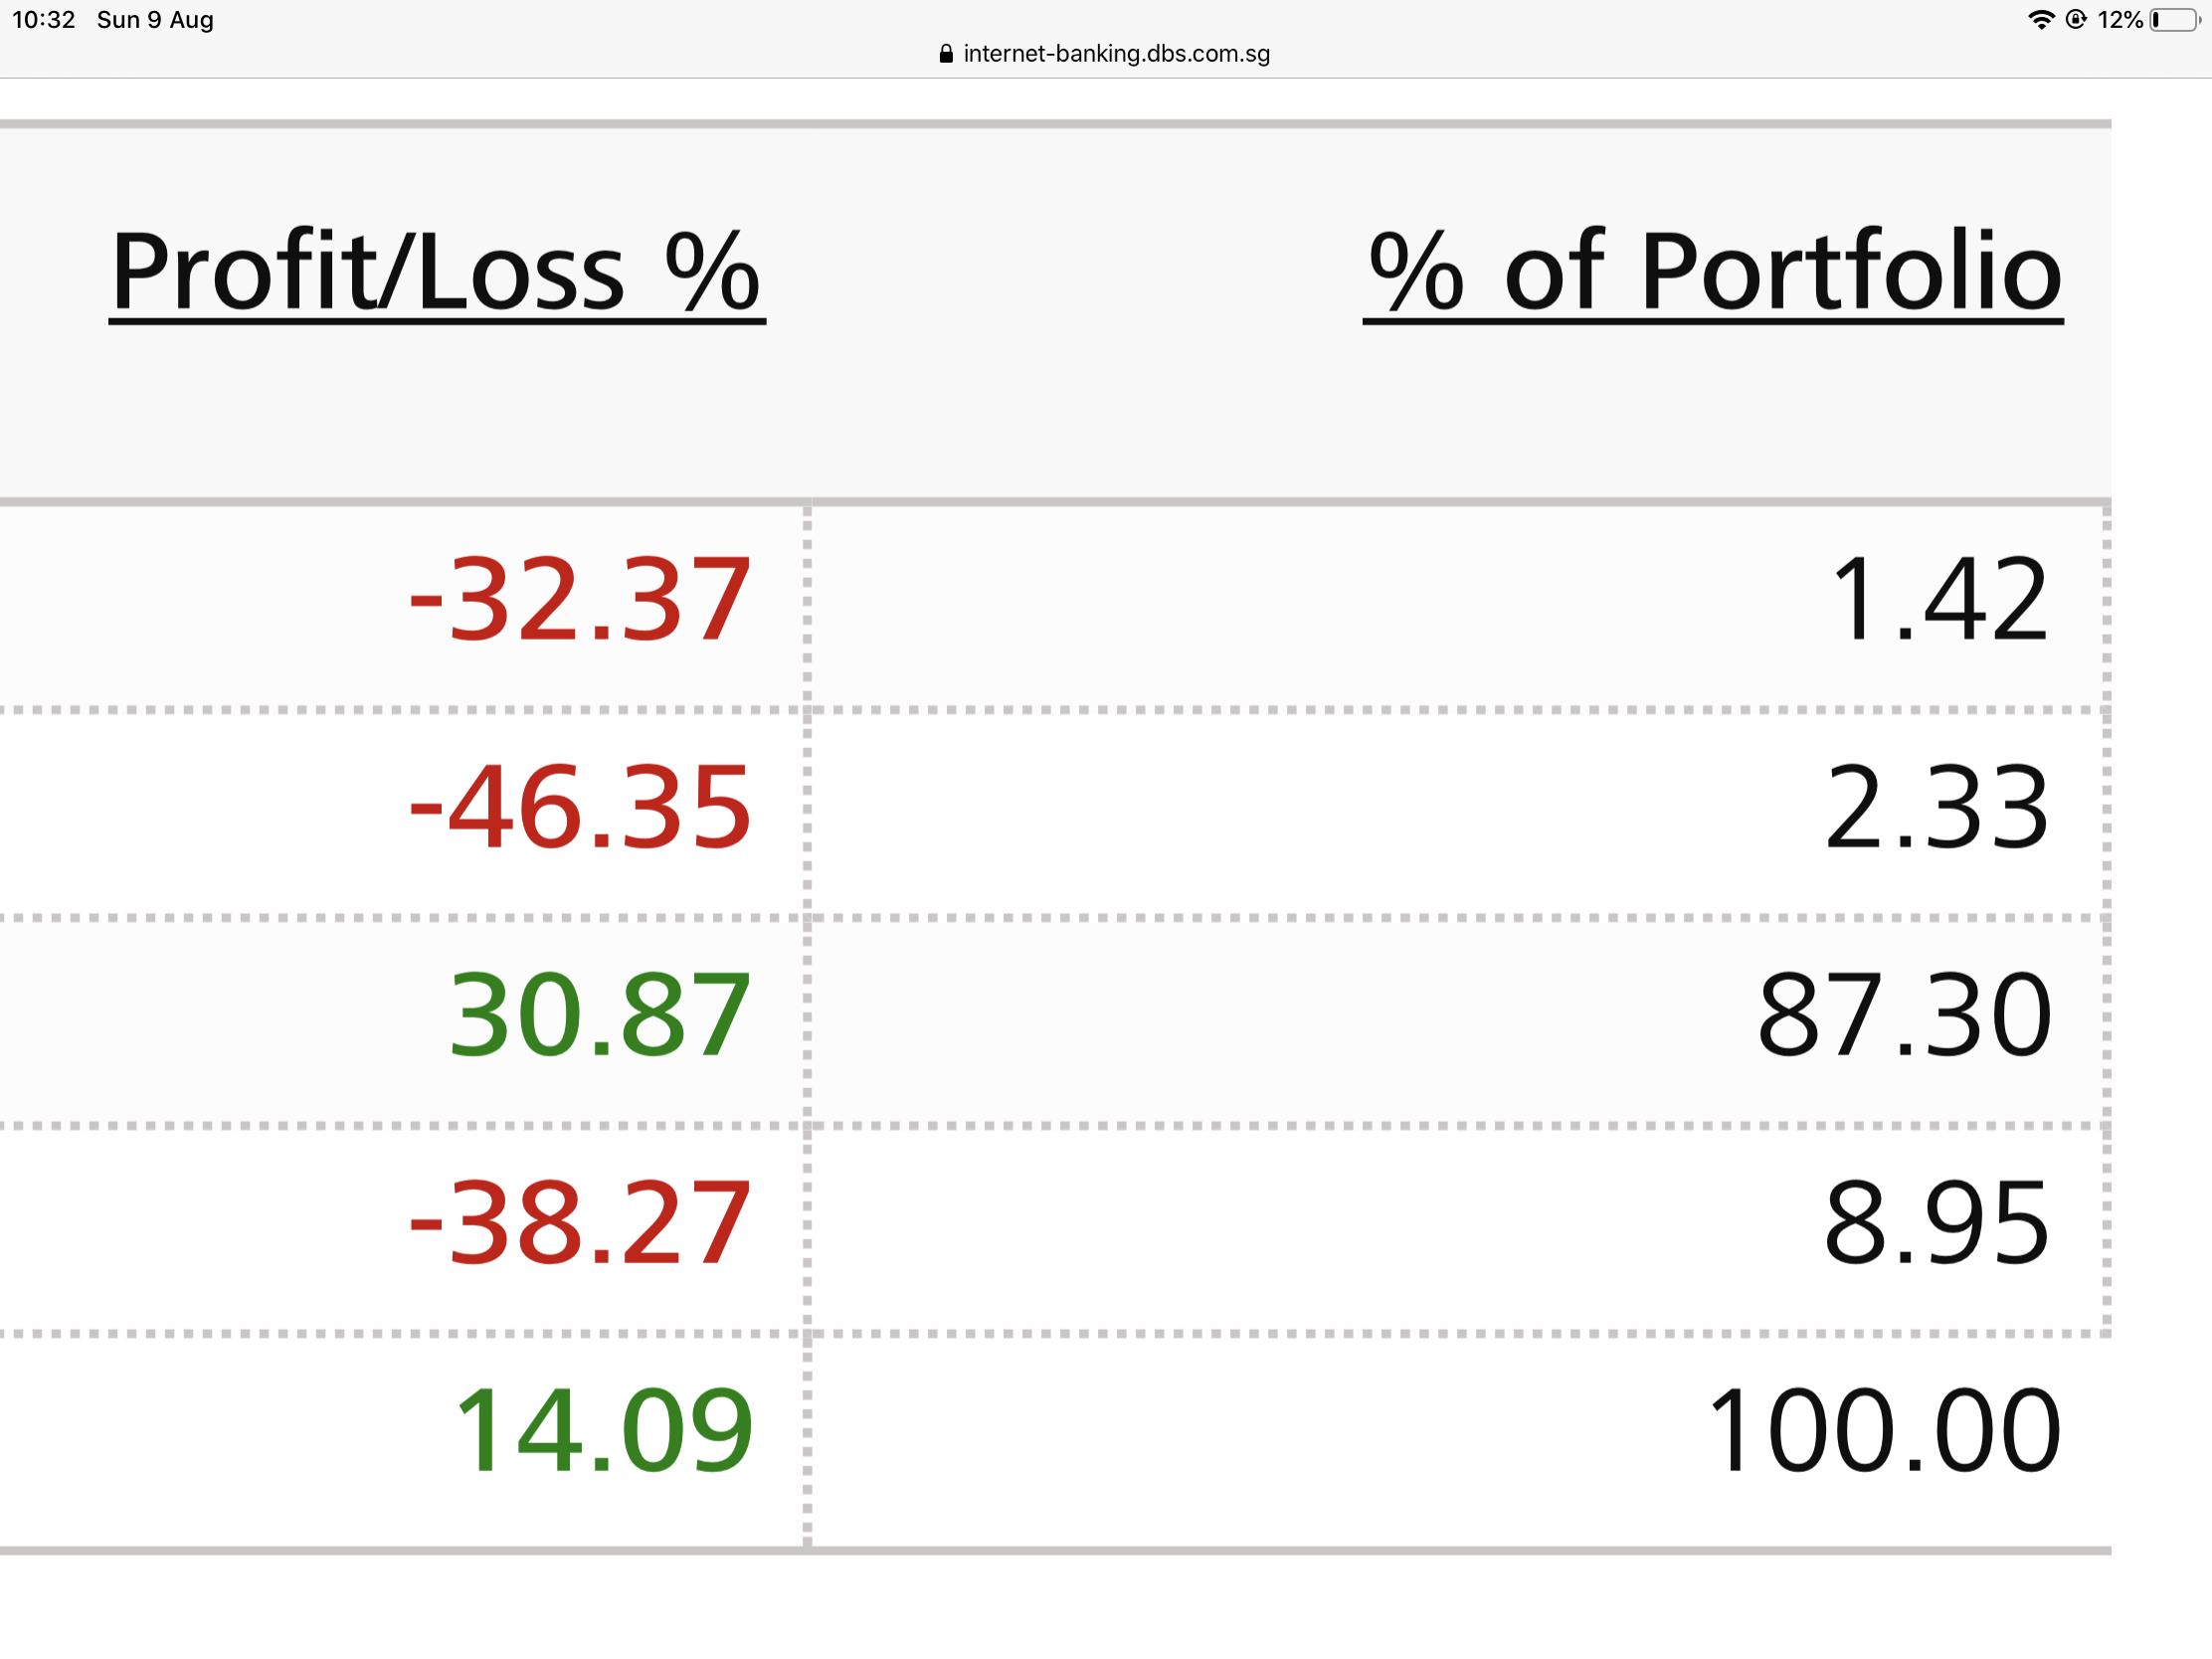Sort by Profit/Loss % column header
Viewport: 2212px width, 1659px height.
coord(437,271)
